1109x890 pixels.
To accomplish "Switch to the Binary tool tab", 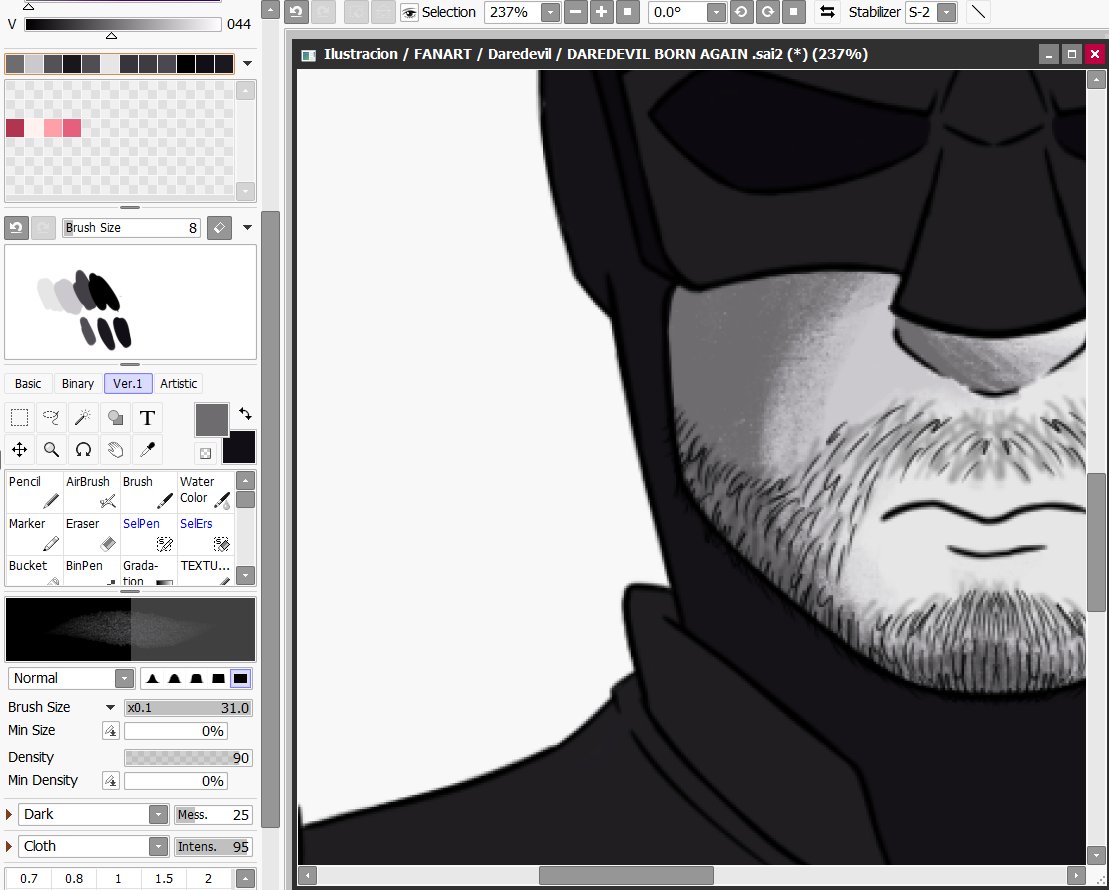I will tap(78, 383).
